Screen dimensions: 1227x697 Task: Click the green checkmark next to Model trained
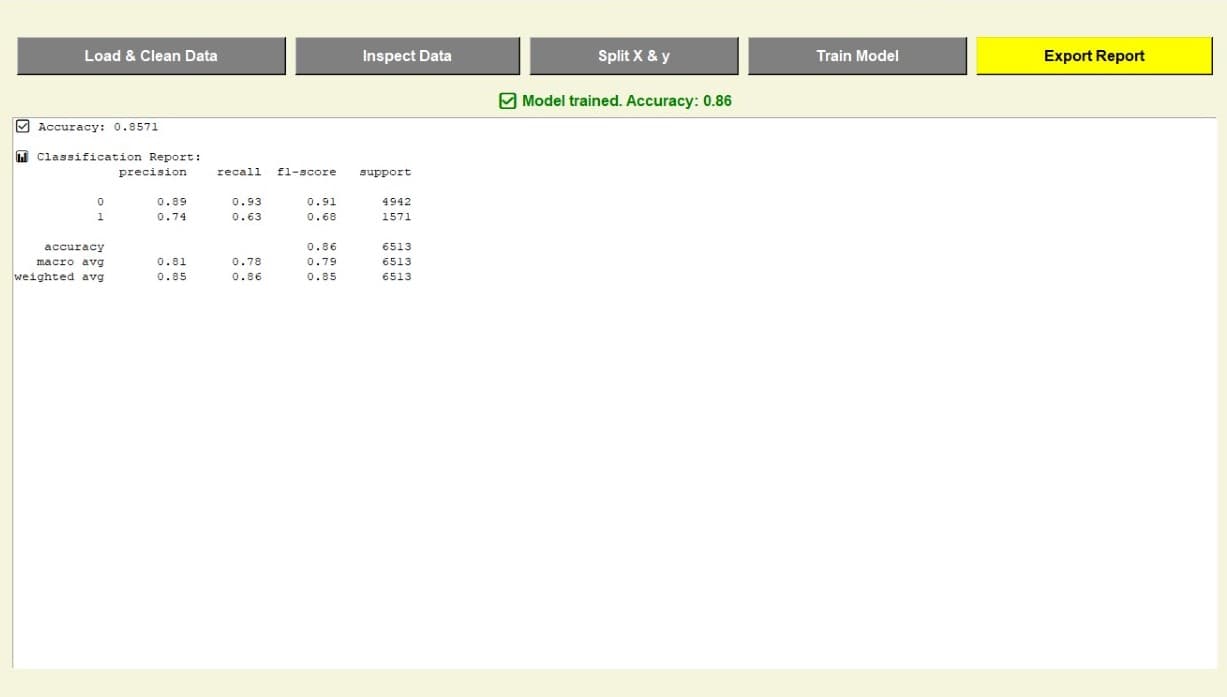pos(508,100)
